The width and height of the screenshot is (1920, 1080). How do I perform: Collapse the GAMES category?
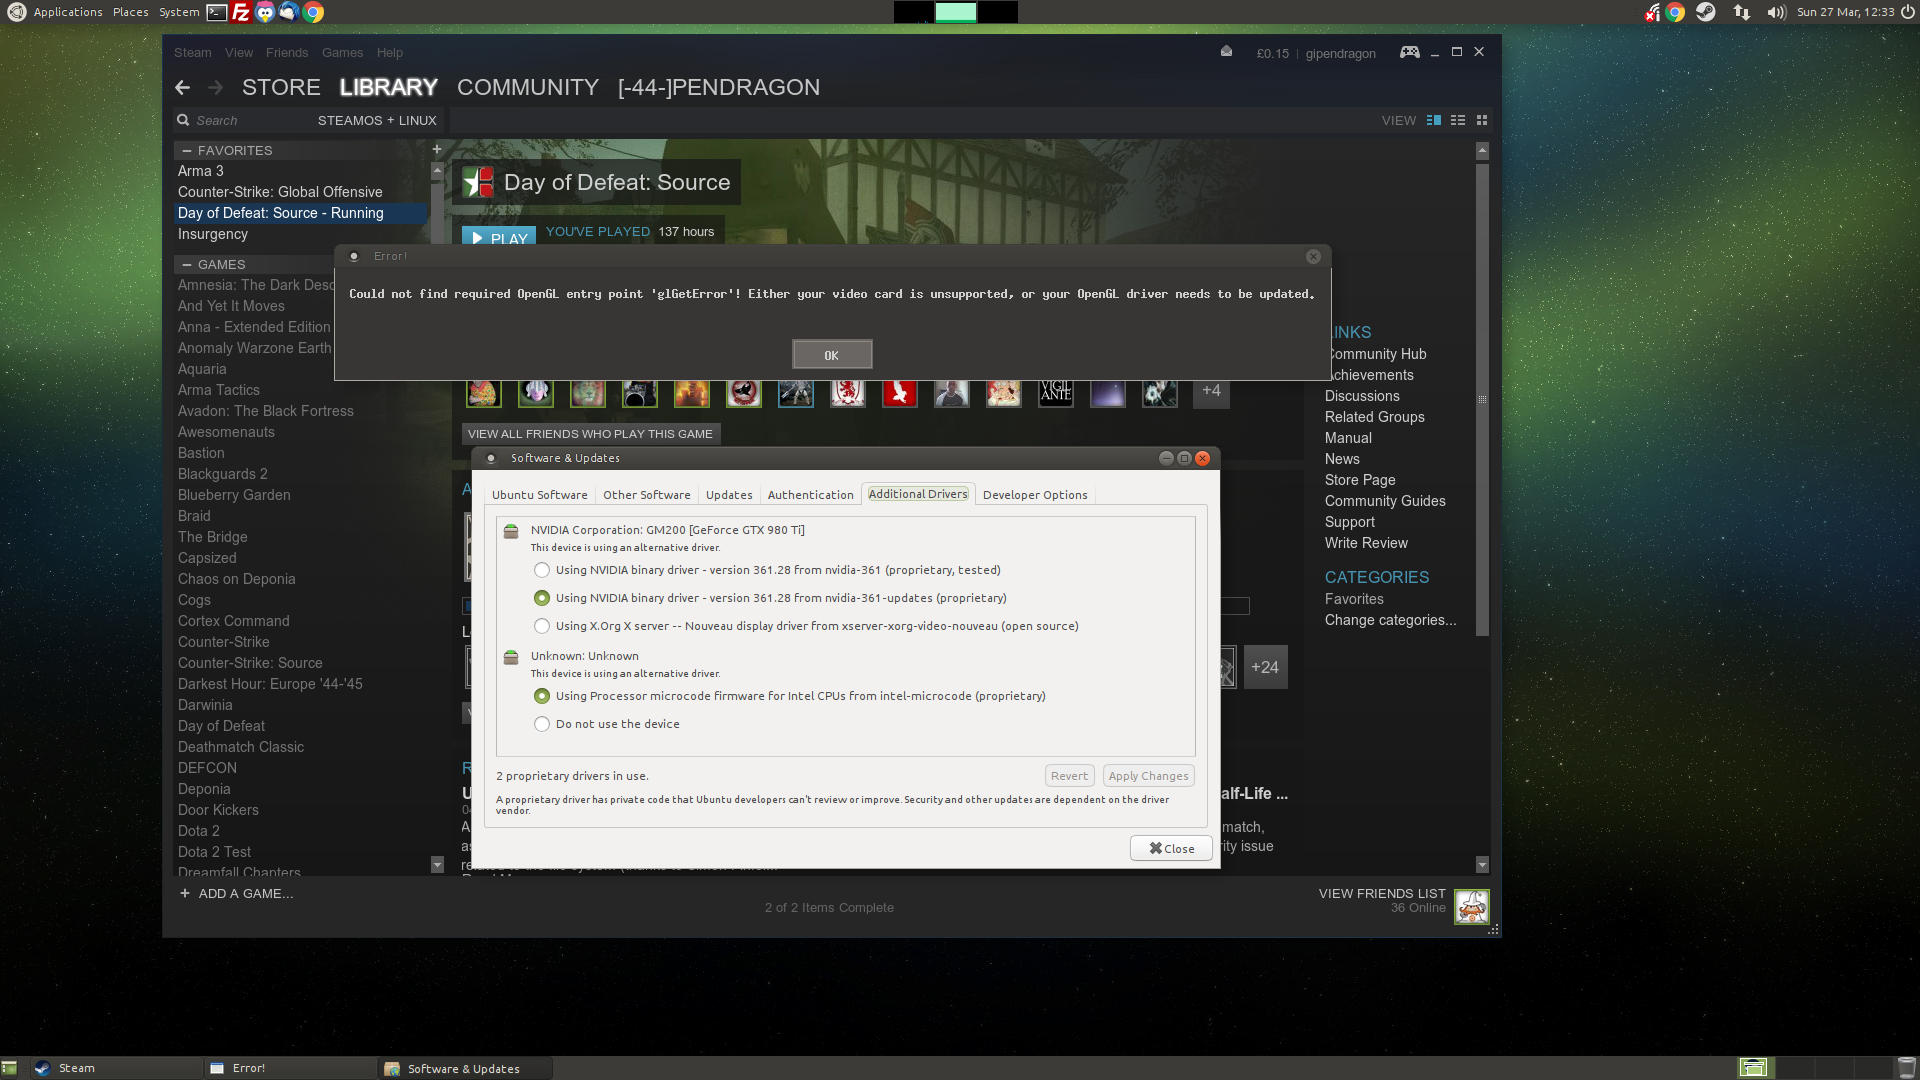(x=187, y=264)
